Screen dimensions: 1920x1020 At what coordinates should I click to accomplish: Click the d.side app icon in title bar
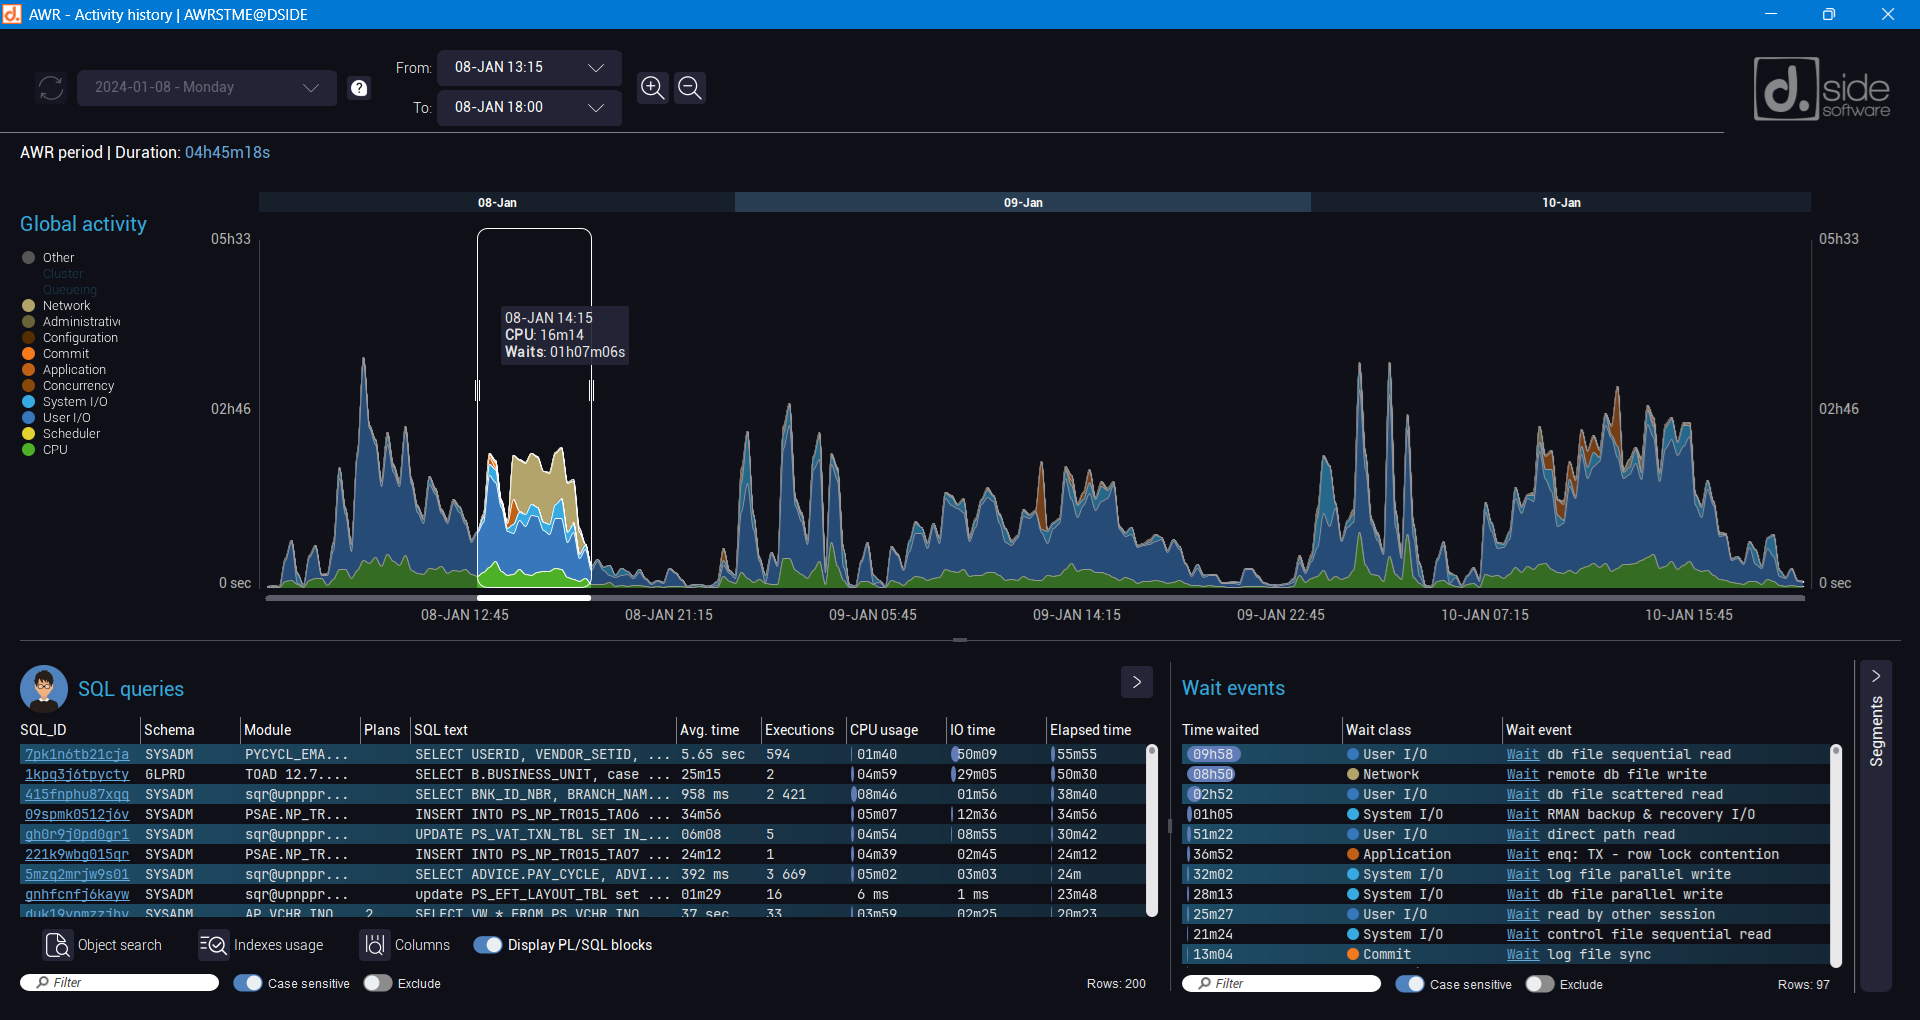[x=12, y=14]
